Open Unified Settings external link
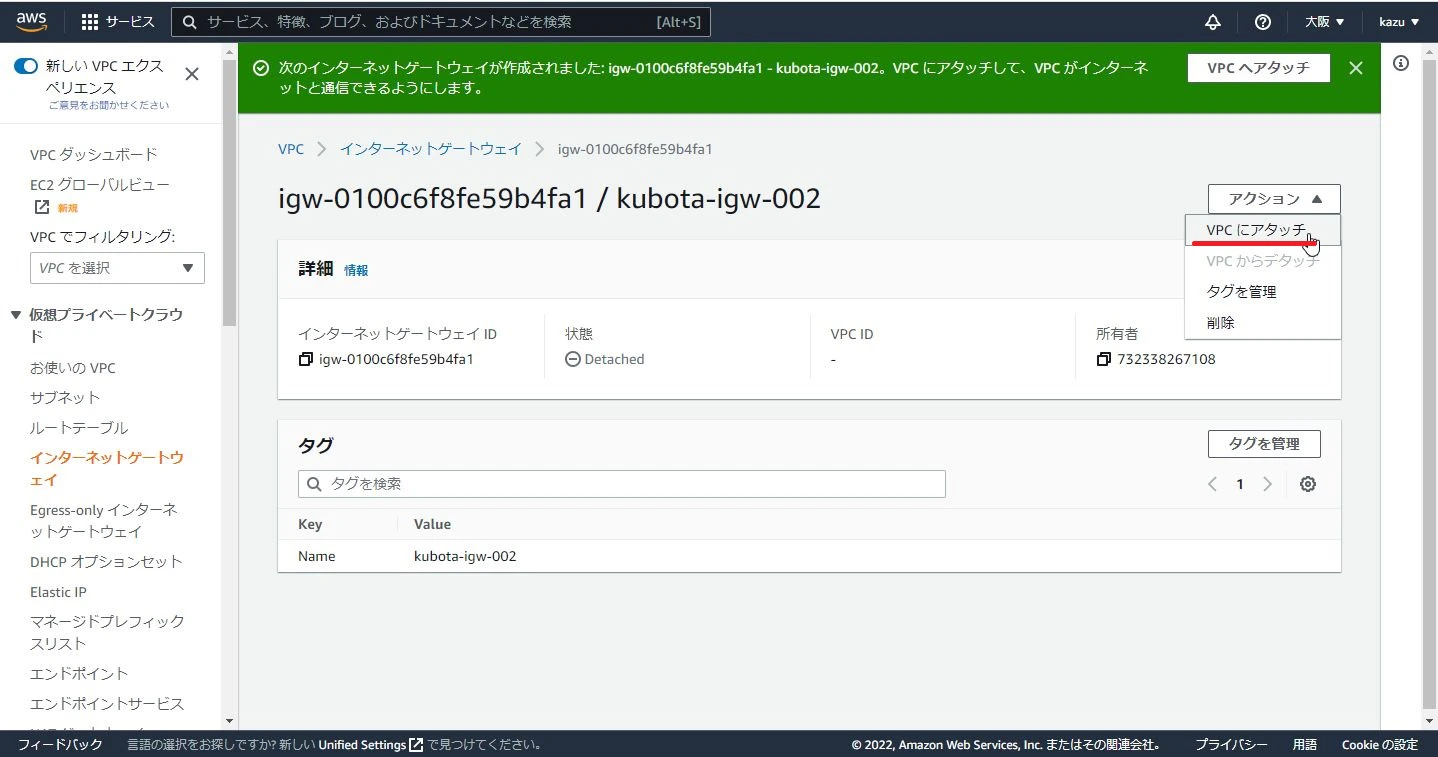This screenshot has width=1438, height=757. 371,745
